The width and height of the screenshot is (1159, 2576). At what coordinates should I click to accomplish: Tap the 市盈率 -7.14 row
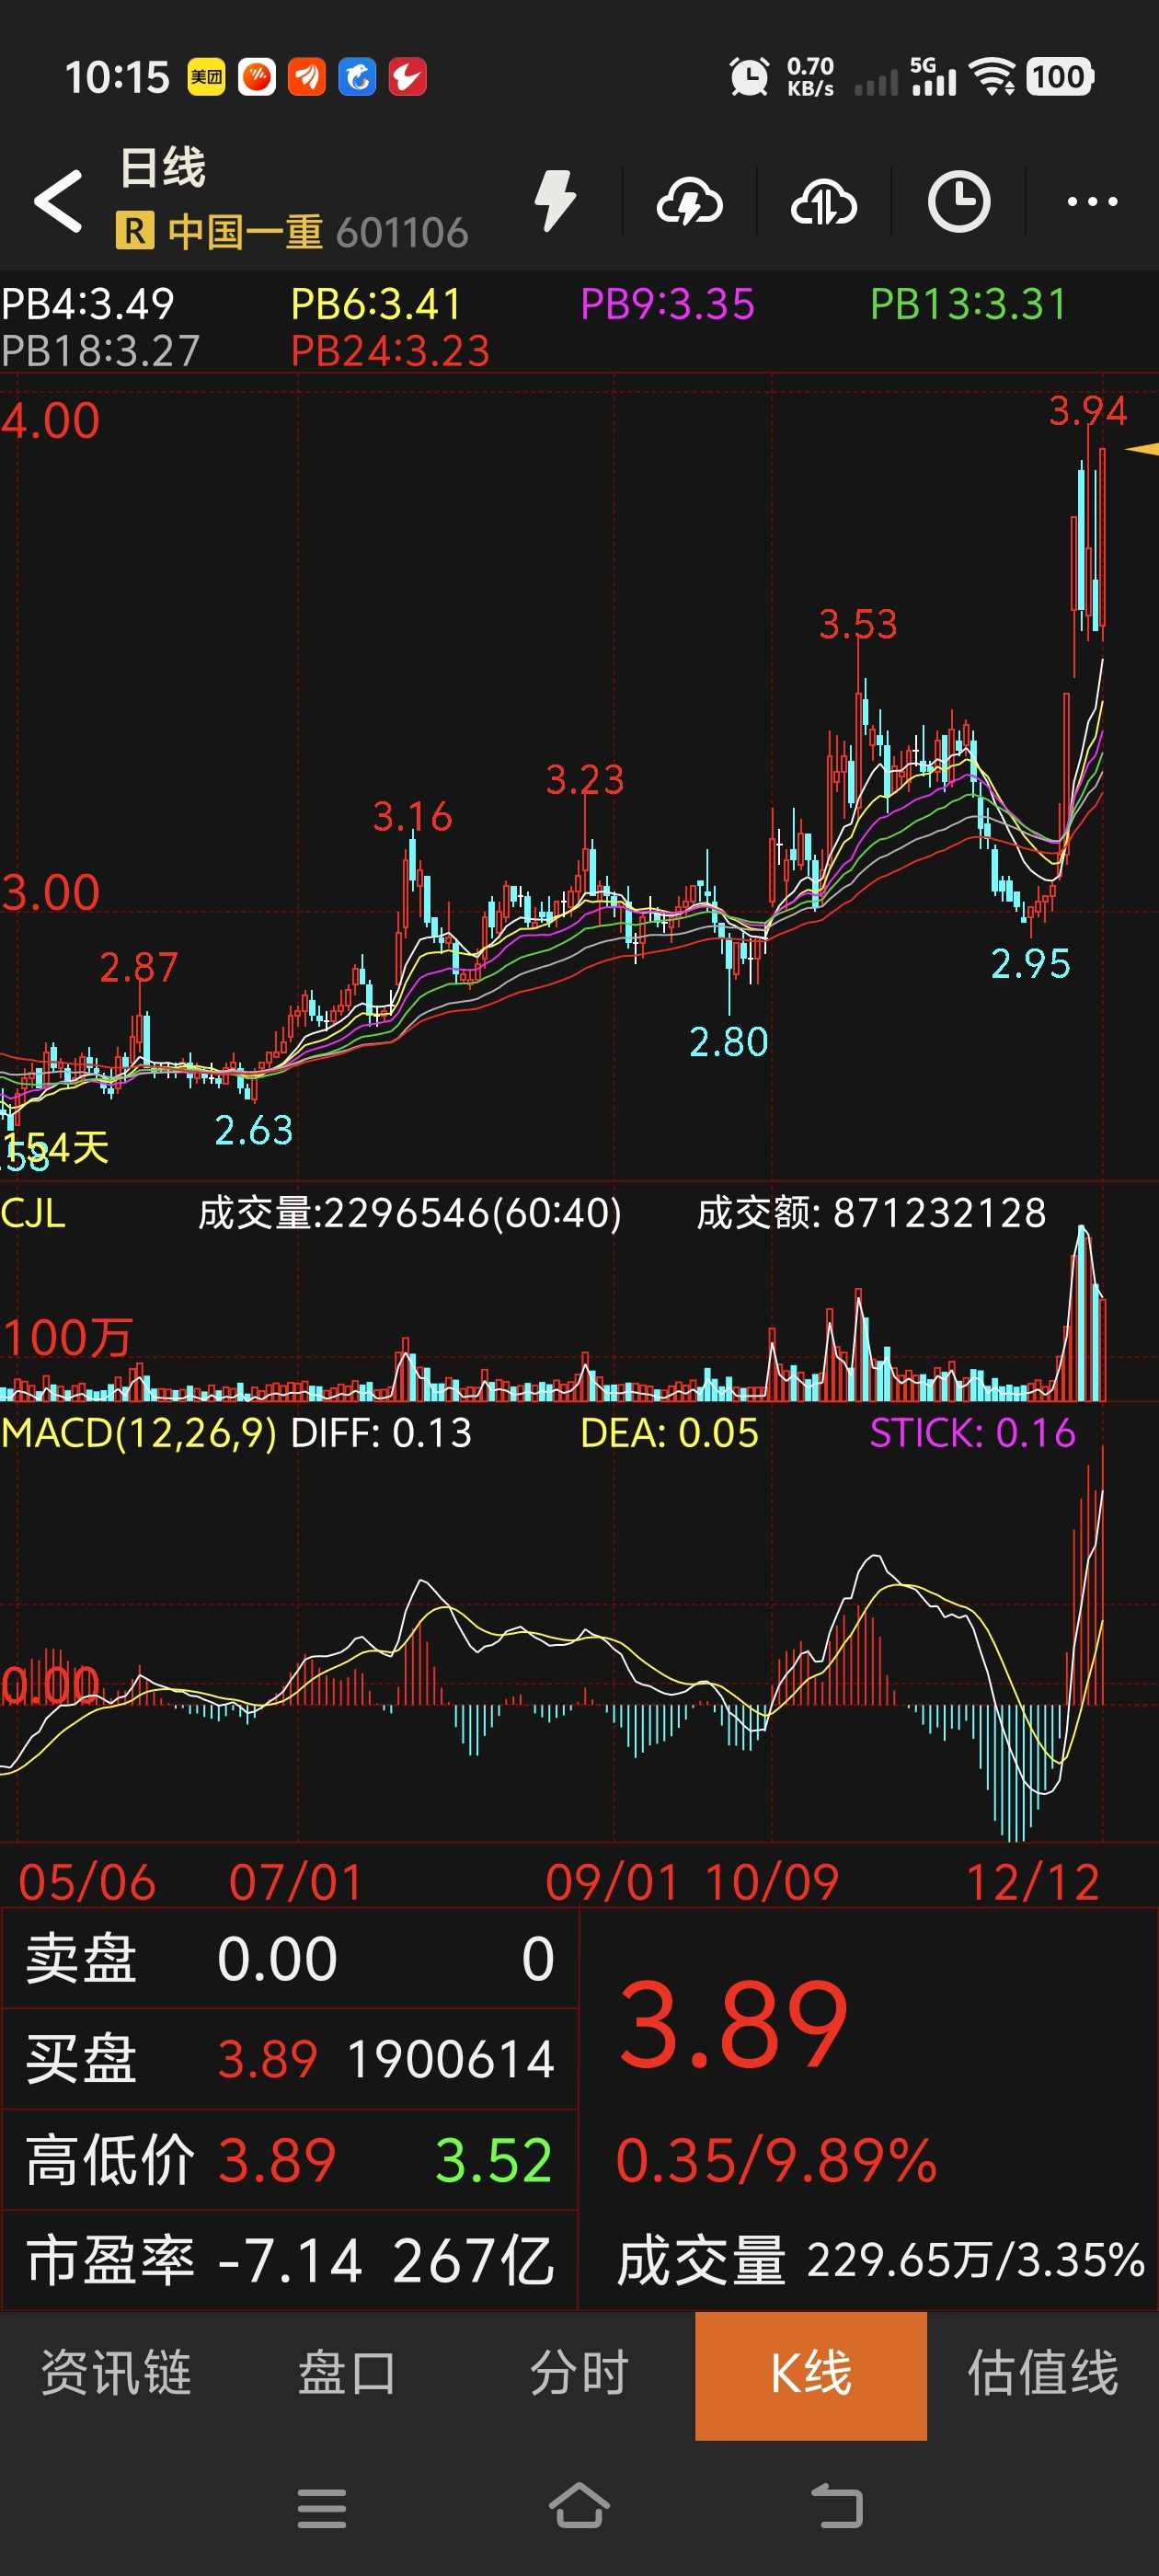[290, 2261]
